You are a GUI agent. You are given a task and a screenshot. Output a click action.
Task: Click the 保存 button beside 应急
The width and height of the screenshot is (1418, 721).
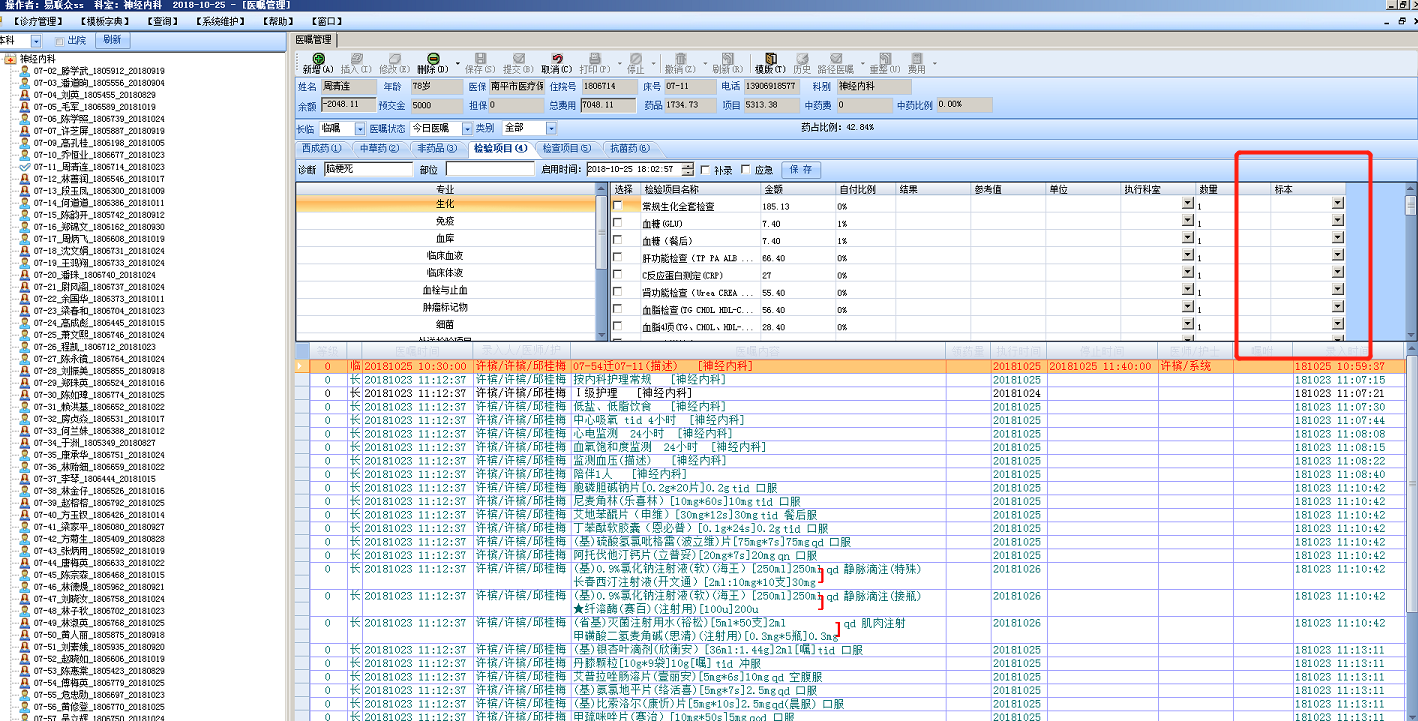pyautogui.click(x=801, y=170)
